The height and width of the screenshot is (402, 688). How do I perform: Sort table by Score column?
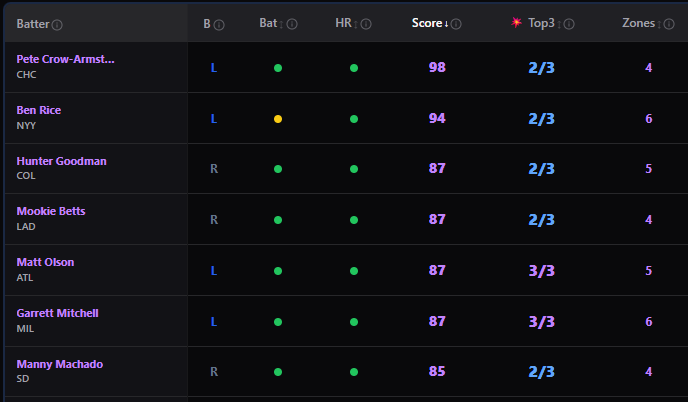coord(430,23)
